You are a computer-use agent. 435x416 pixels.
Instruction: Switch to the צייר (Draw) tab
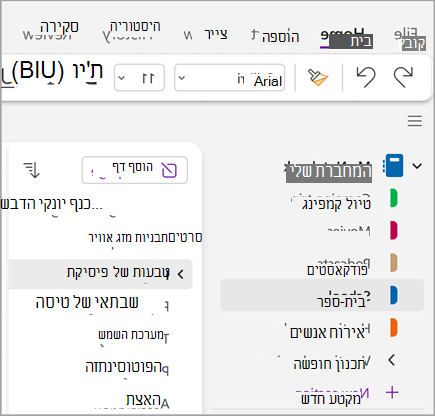coord(216,34)
